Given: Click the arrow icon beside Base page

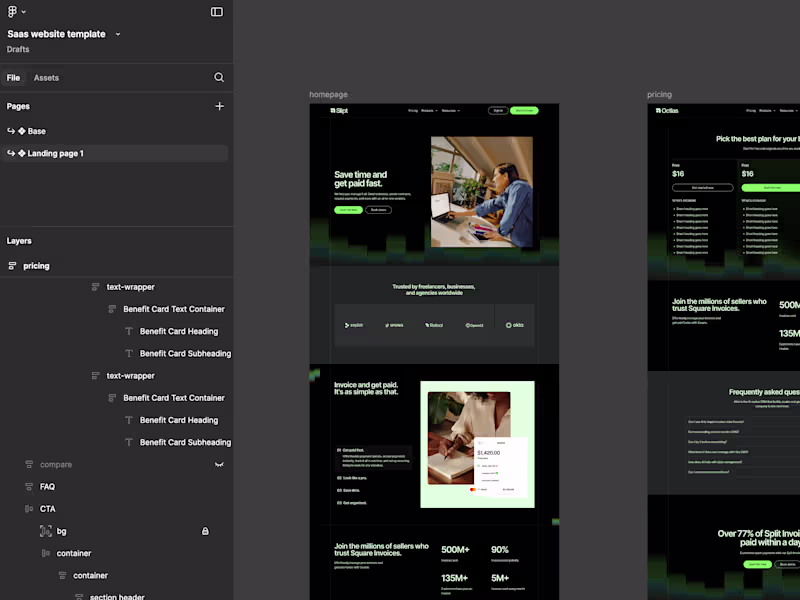Looking at the screenshot, I should pos(11,131).
